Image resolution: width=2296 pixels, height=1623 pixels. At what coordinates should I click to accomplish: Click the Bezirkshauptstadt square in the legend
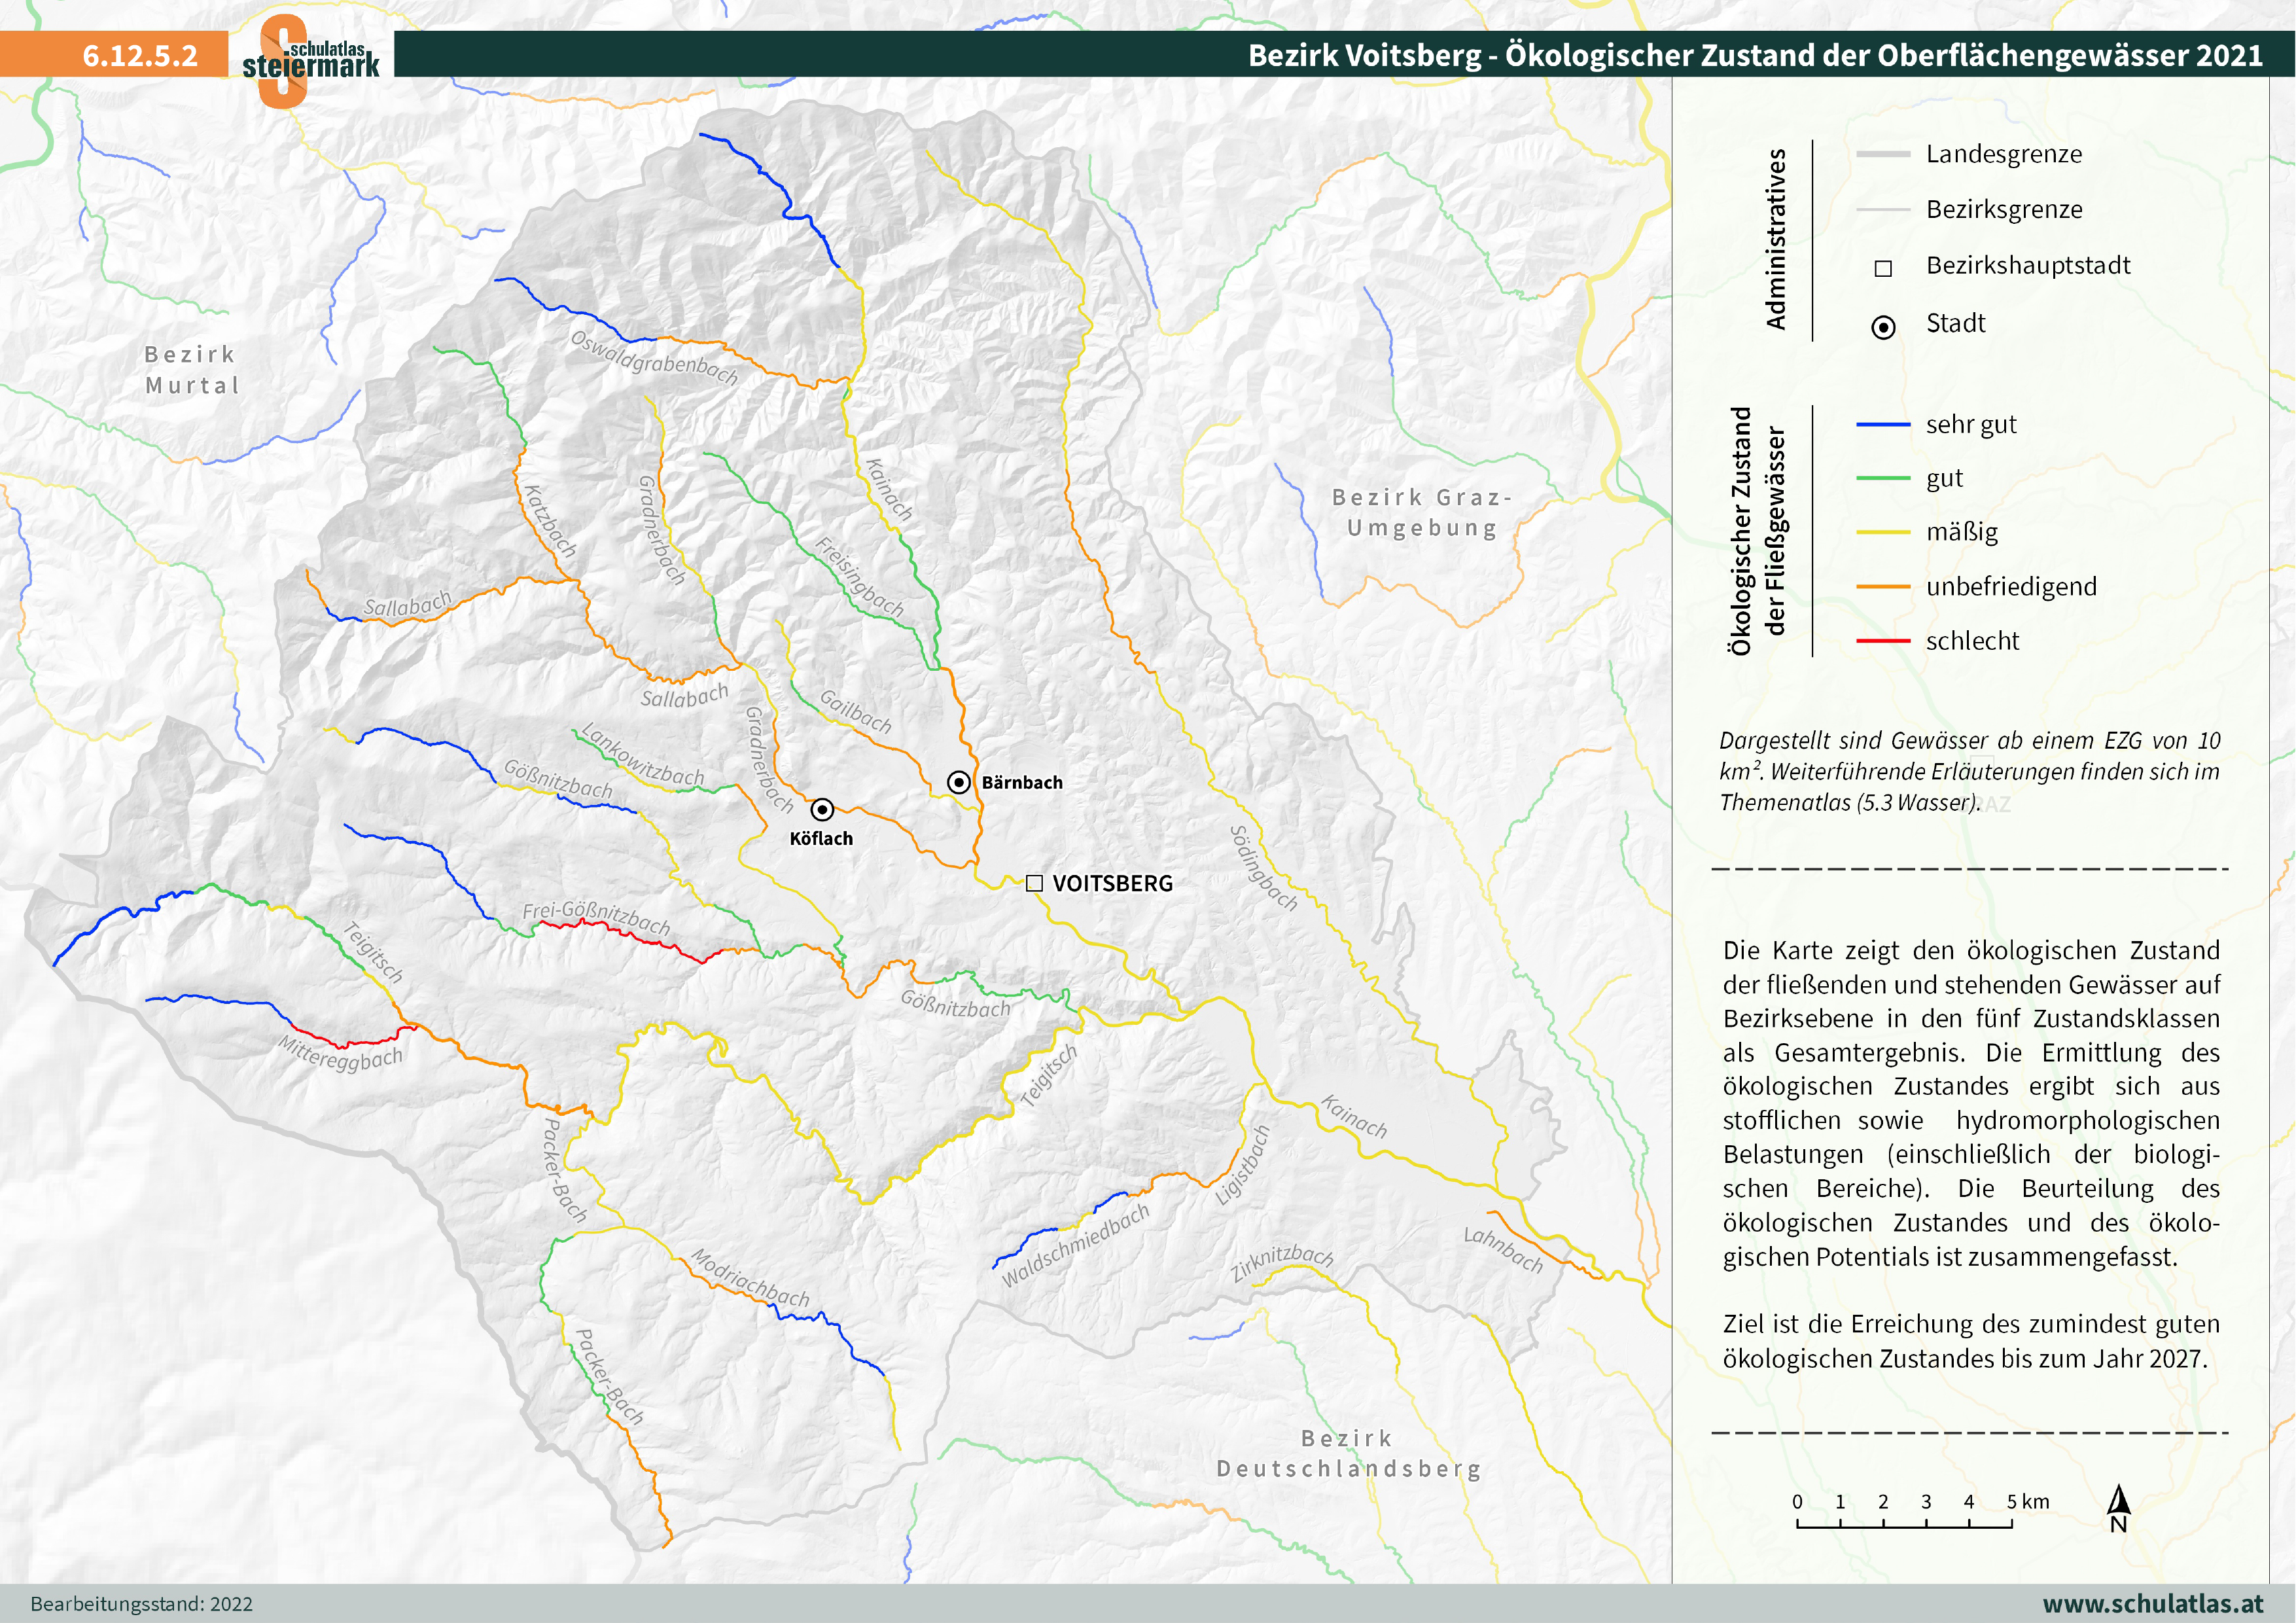click(x=1883, y=268)
